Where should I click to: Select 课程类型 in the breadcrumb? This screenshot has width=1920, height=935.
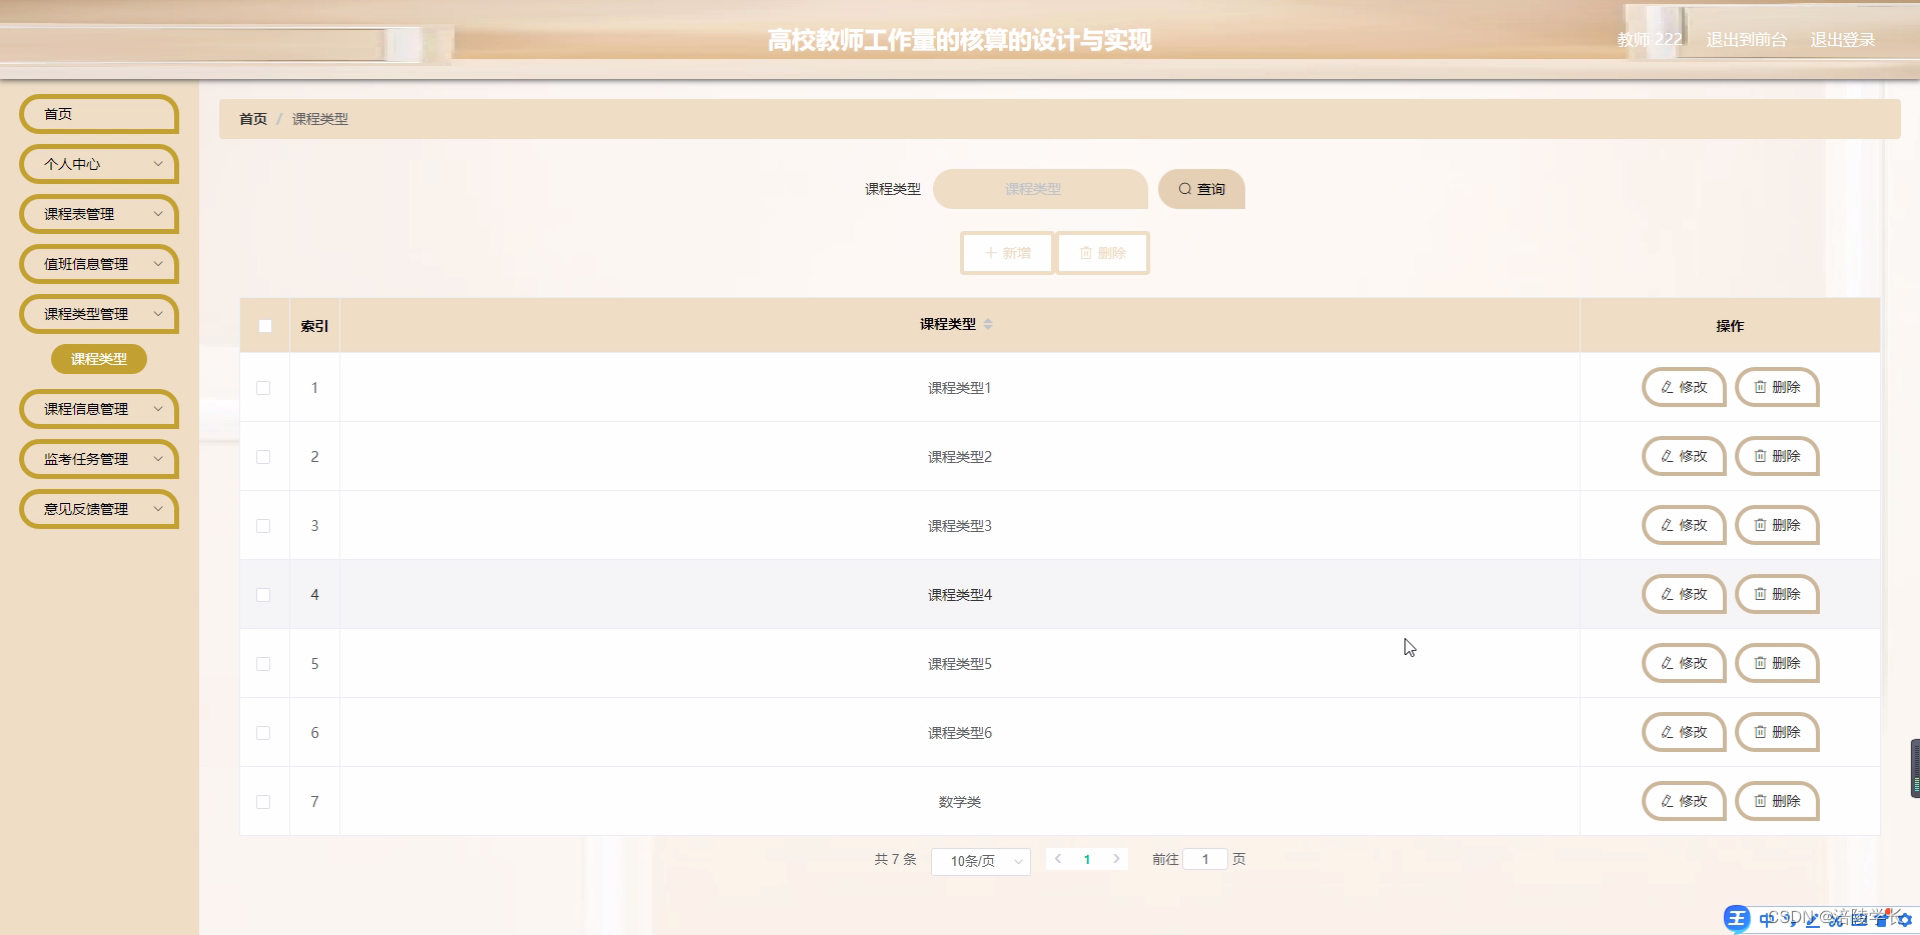(319, 119)
